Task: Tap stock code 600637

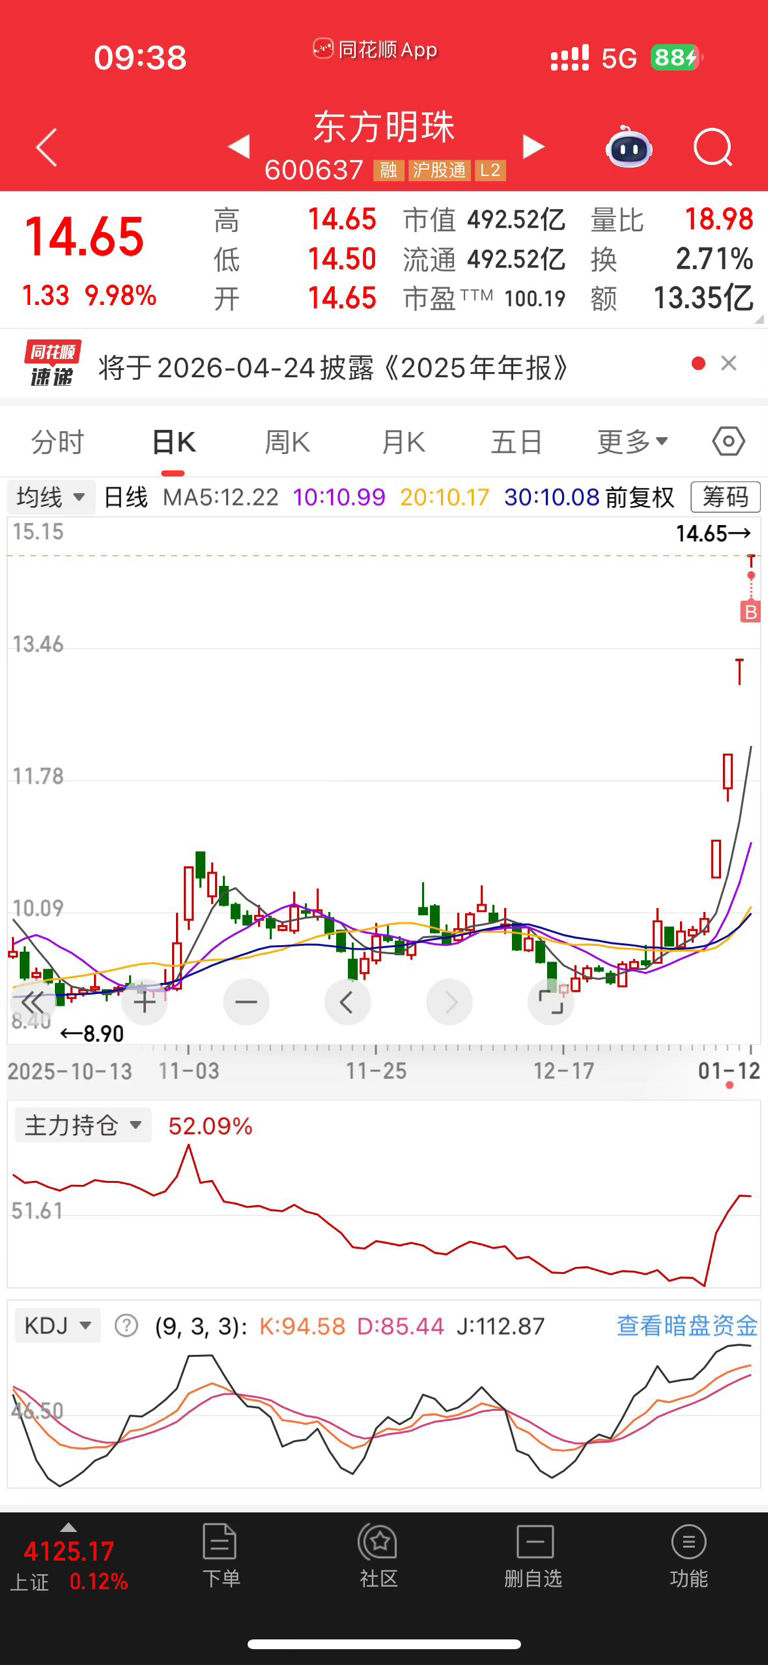Action: (x=314, y=170)
